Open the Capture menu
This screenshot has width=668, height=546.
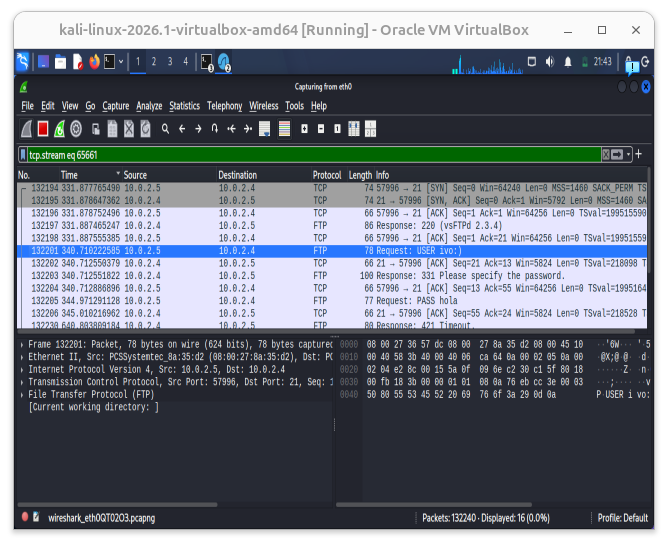click(x=115, y=106)
